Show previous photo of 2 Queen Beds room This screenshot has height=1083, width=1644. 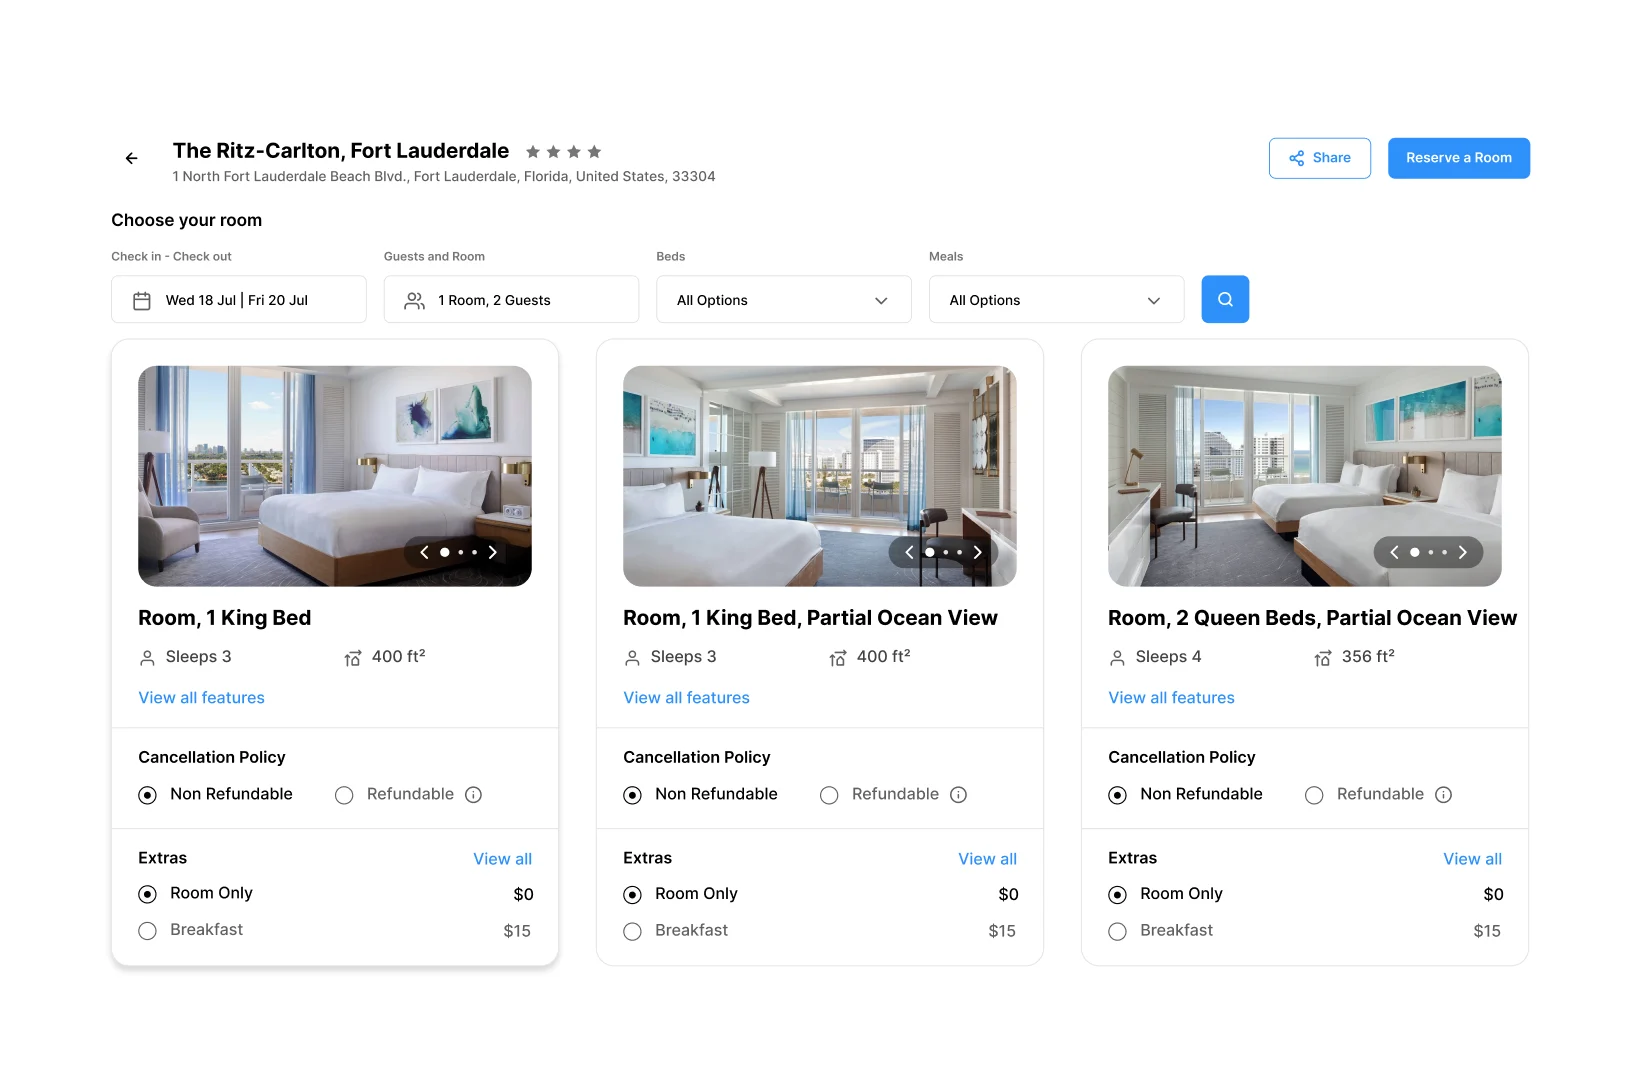[x=1394, y=552]
